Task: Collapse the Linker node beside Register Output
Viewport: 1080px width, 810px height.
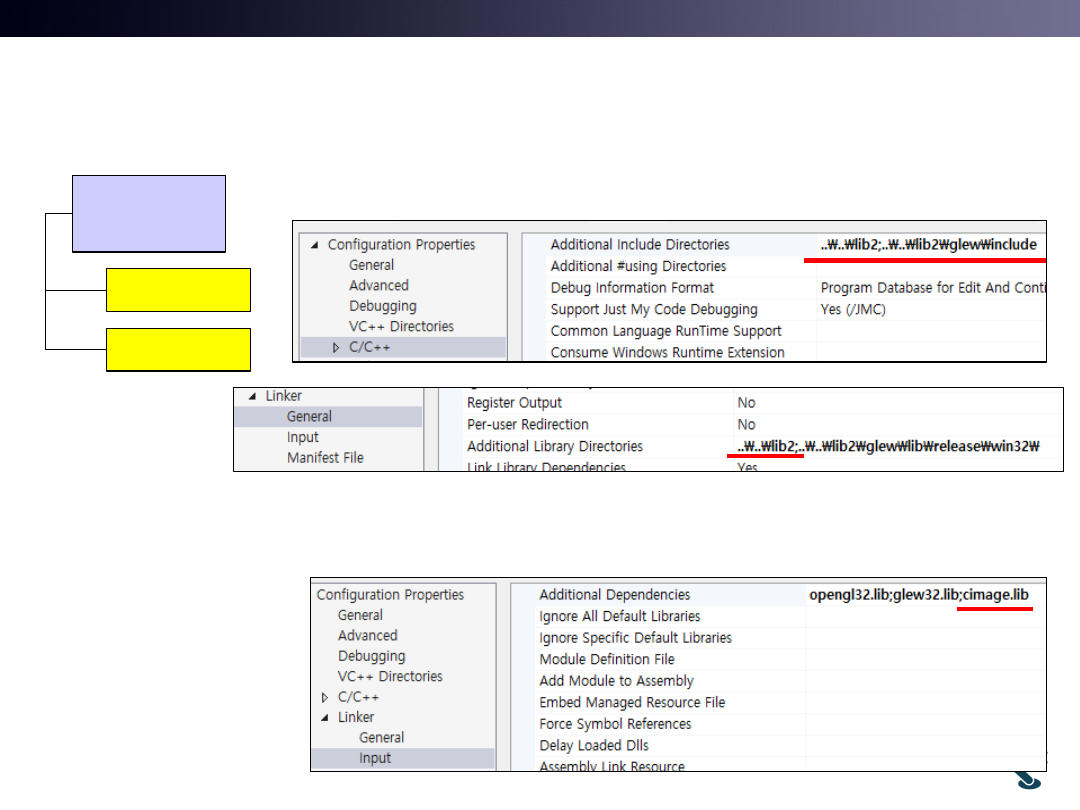Action: 252,396
